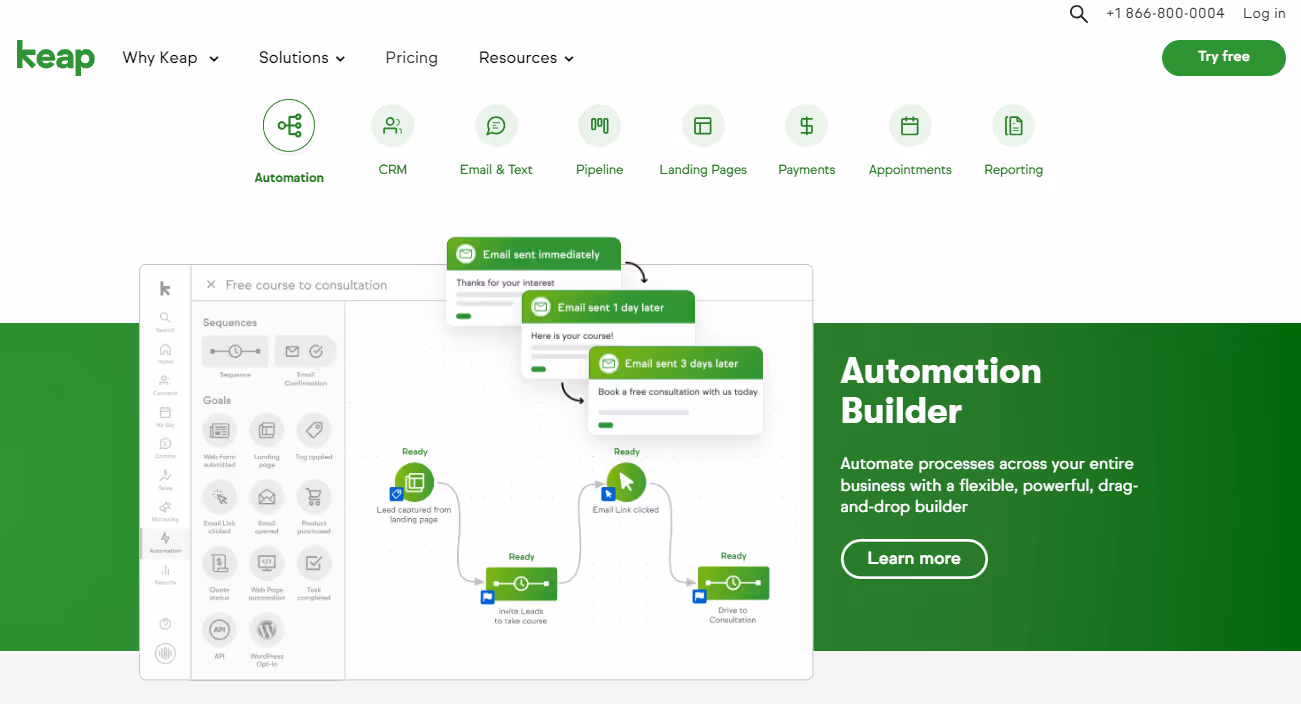Click the Email sent 1 day later card

pos(609,334)
